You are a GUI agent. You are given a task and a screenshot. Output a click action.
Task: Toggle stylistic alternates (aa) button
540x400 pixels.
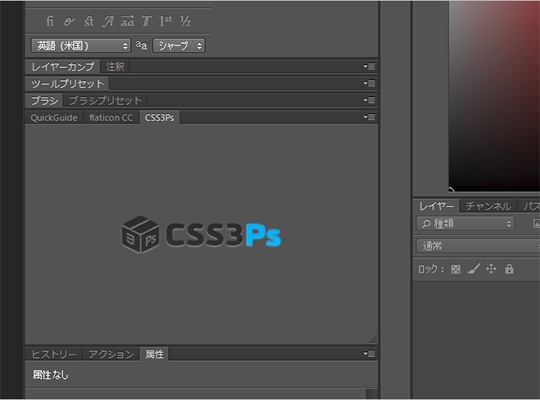(x=127, y=21)
